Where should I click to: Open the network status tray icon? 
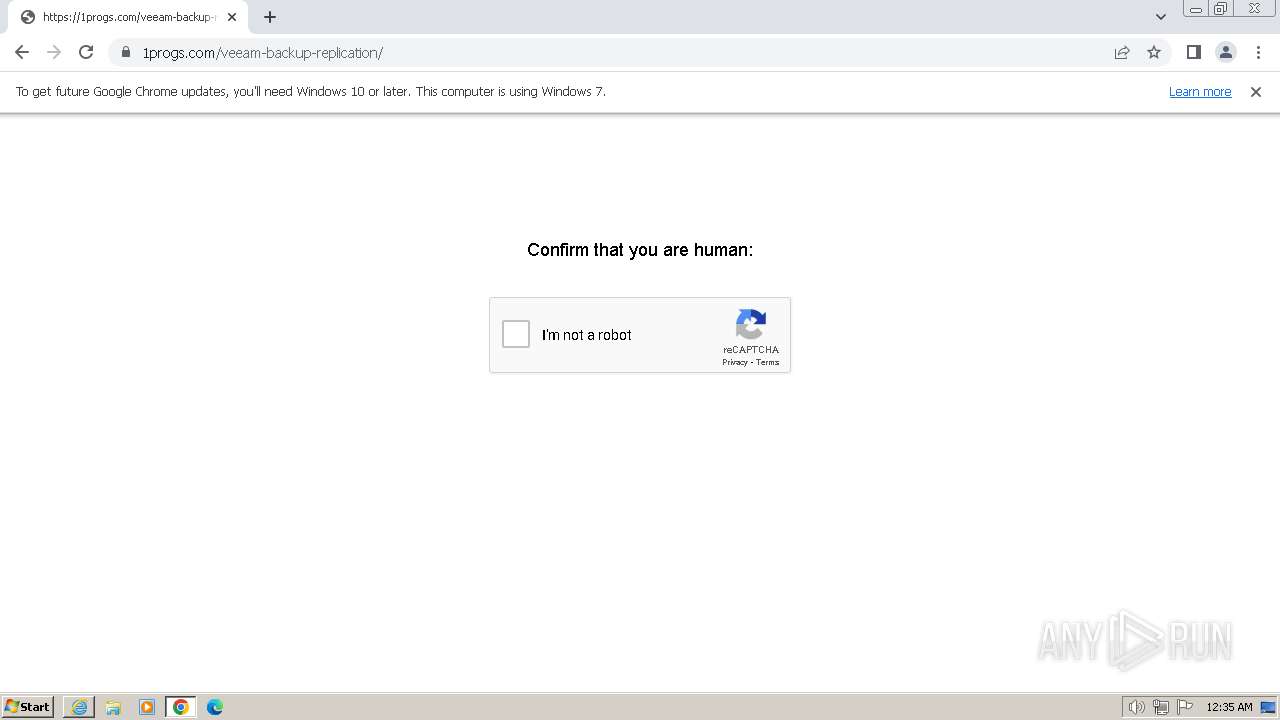coord(1161,707)
